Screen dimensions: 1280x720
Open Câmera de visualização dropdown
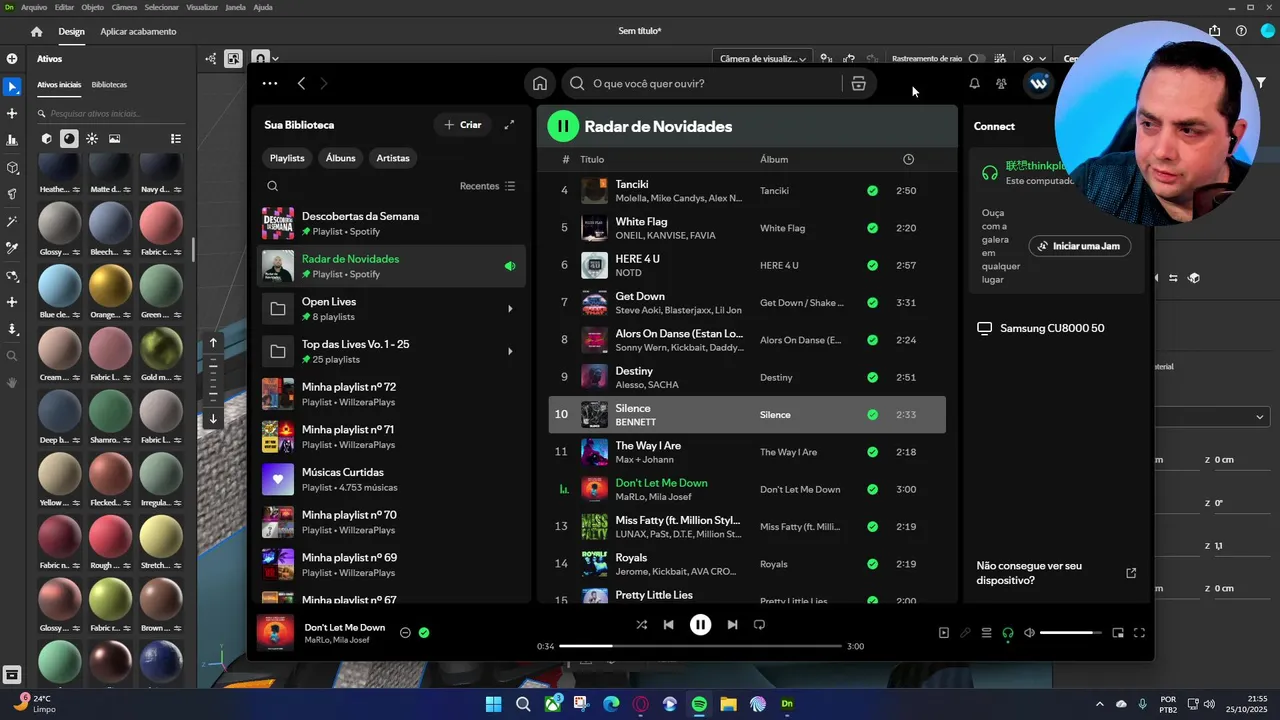tap(762, 59)
